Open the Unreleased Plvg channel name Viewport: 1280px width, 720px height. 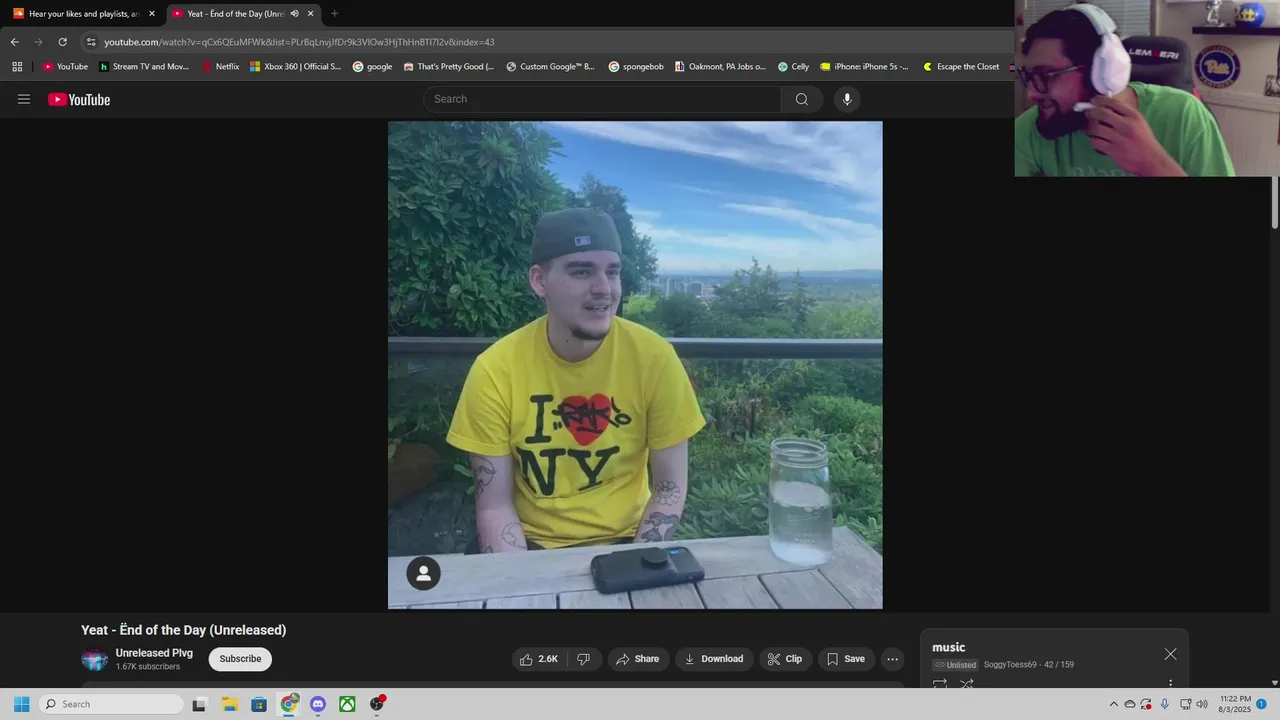[x=154, y=653]
